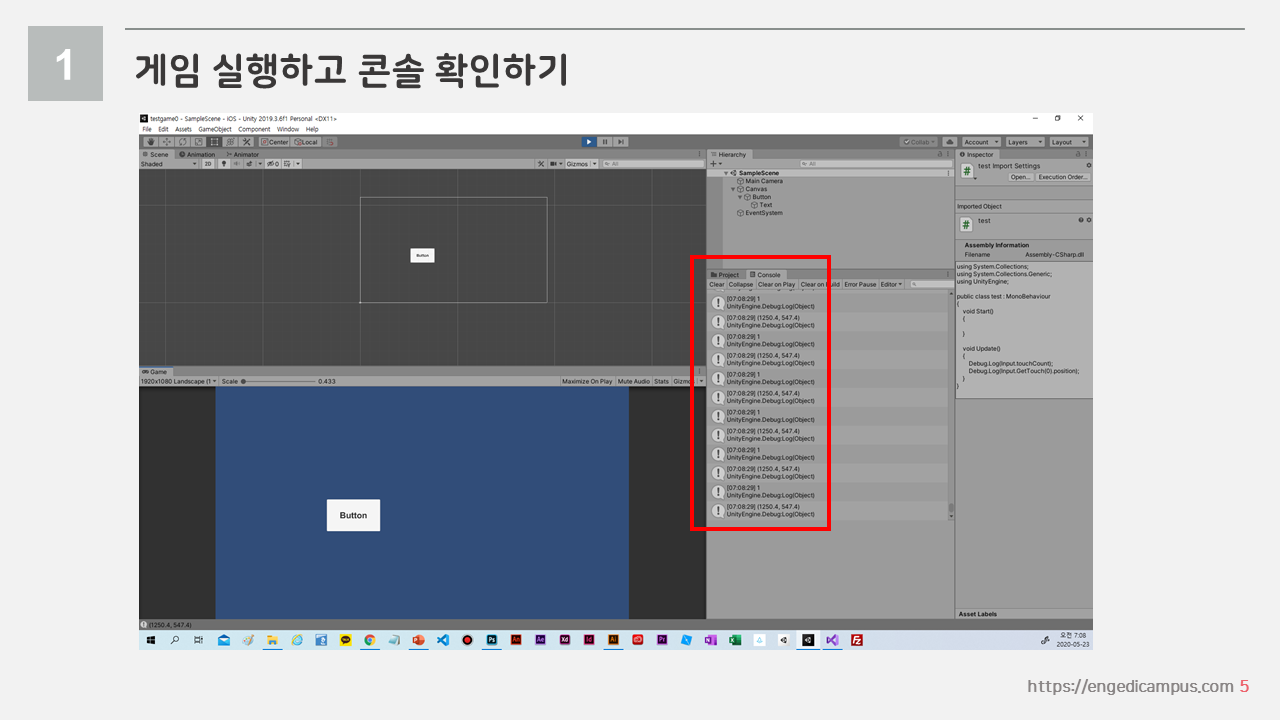Open Chrome from the Windows taskbar

click(x=370, y=640)
